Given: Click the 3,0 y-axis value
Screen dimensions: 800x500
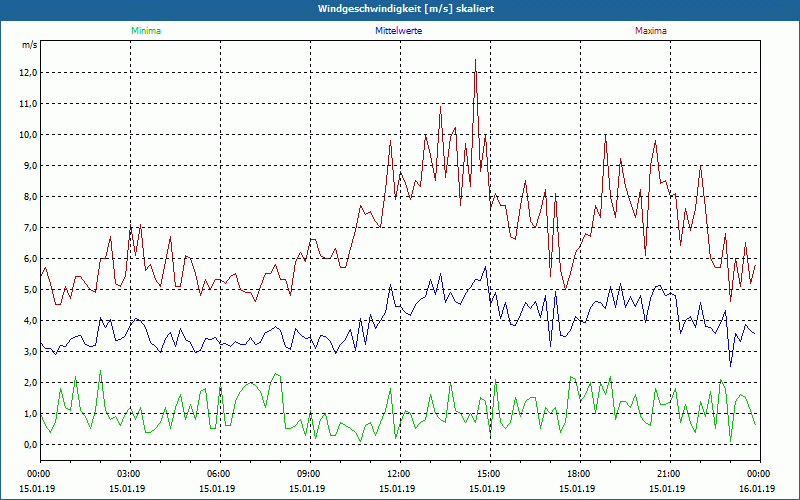Looking at the screenshot, I should (x=31, y=352).
